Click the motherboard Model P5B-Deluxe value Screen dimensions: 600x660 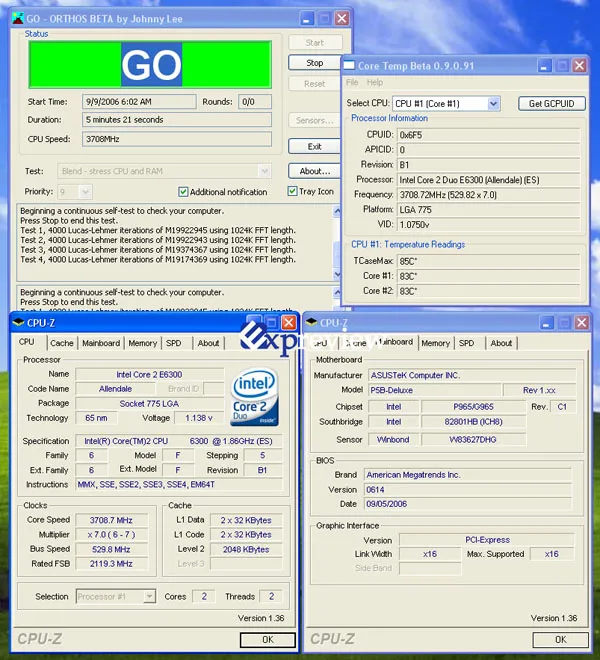[435, 390]
